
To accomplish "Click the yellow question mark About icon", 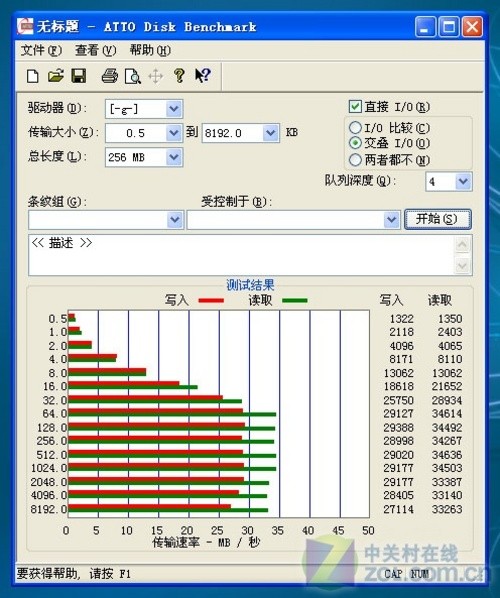I will [x=179, y=76].
